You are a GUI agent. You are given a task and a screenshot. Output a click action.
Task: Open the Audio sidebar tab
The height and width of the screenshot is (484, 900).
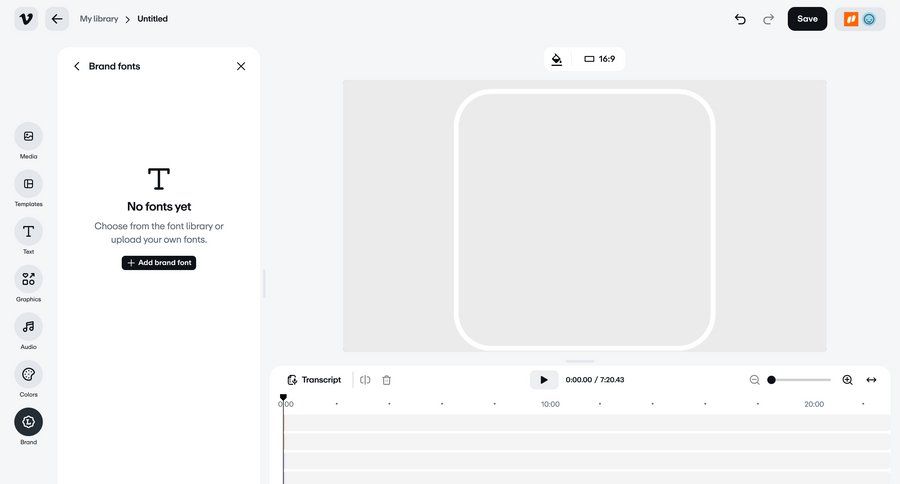pyautogui.click(x=28, y=332)
